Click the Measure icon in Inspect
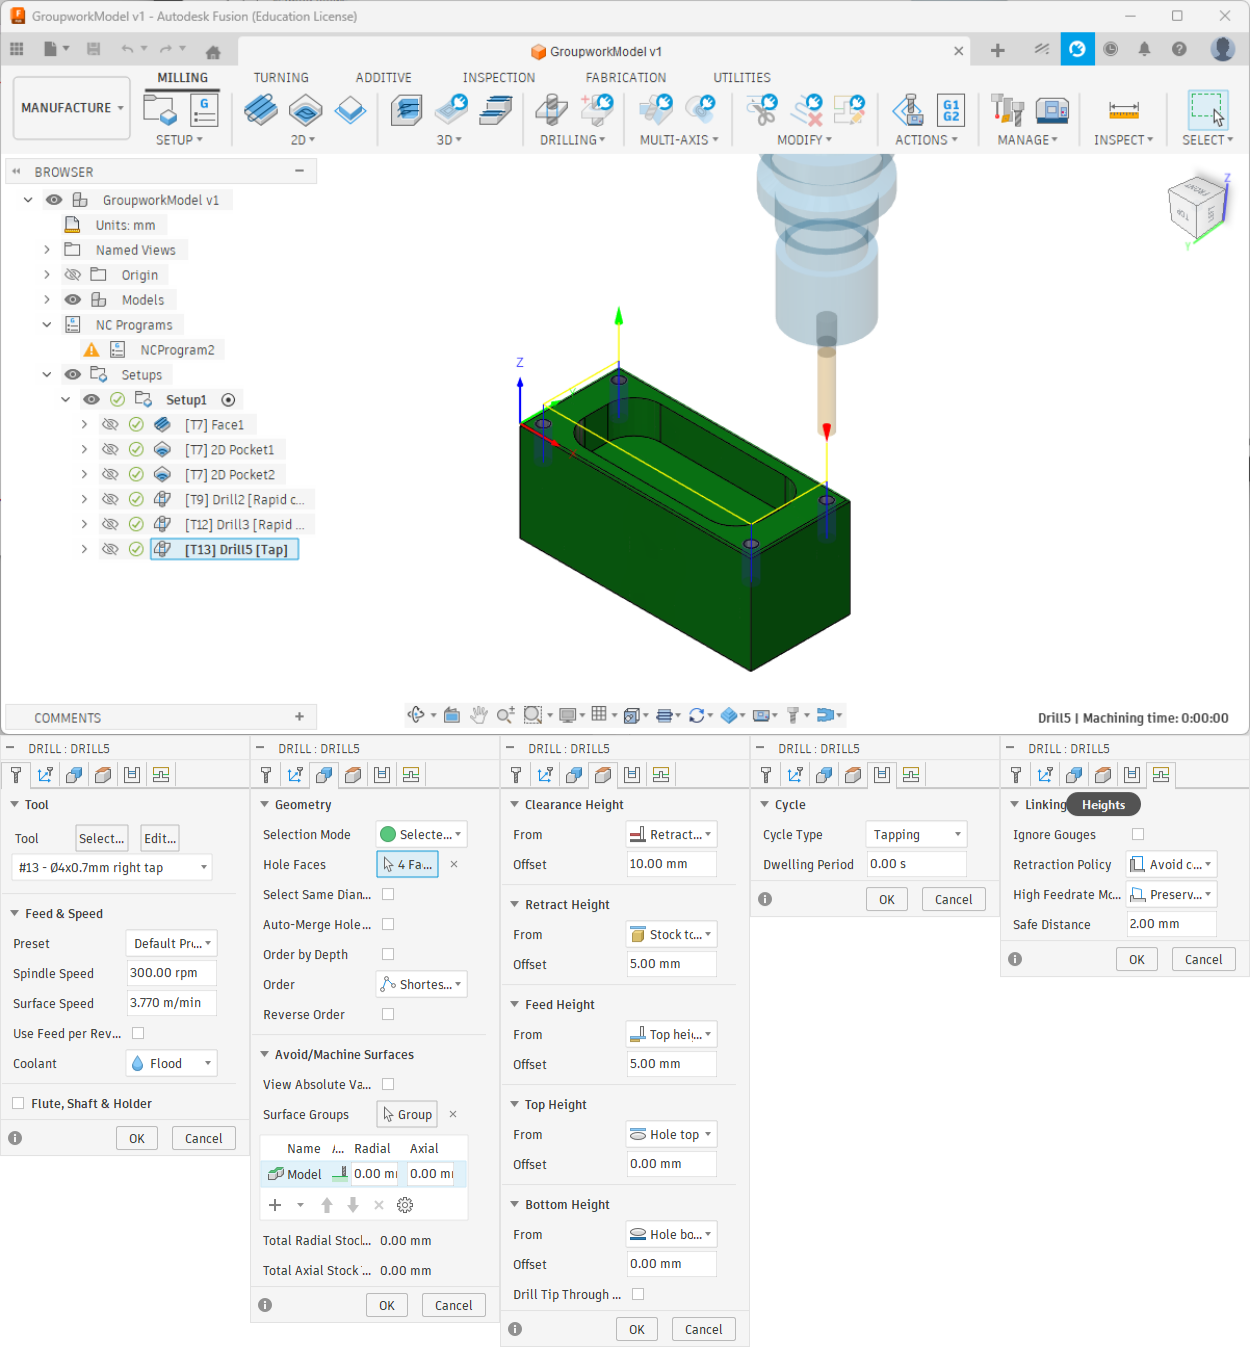This screenshot has height=1347, width=1250. [x=1124, y=110]
